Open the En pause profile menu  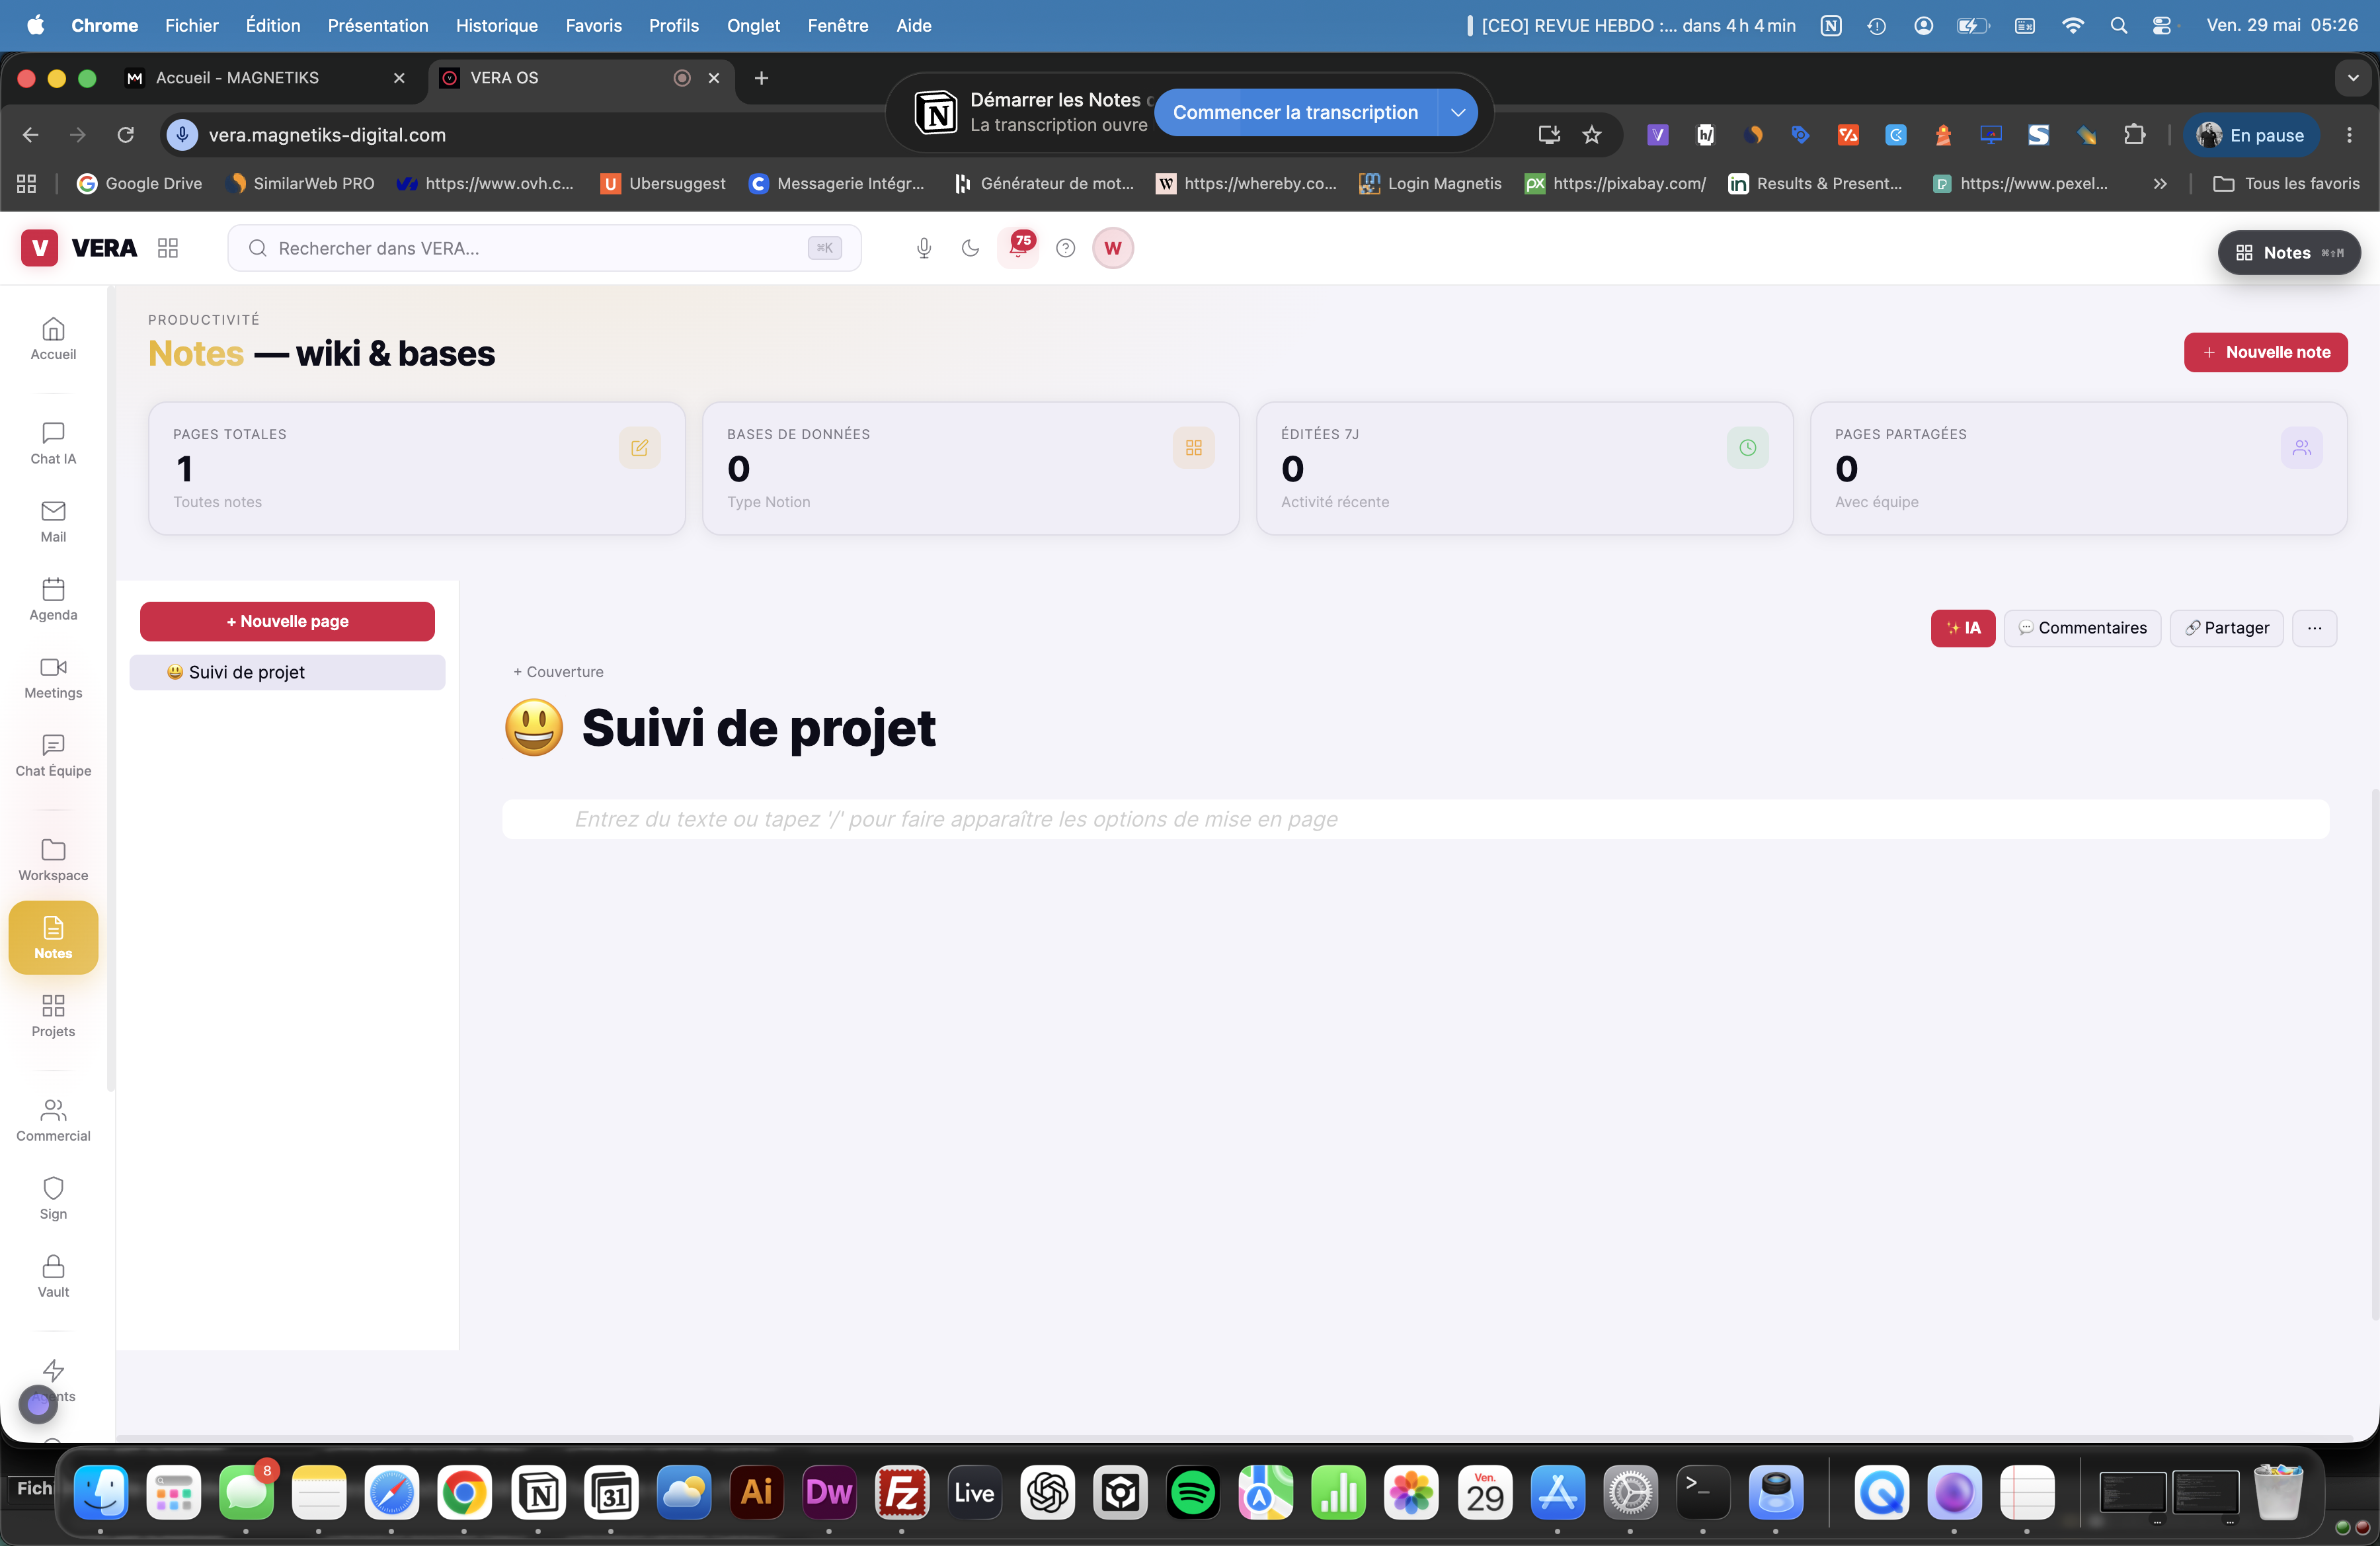[2250, 135]
